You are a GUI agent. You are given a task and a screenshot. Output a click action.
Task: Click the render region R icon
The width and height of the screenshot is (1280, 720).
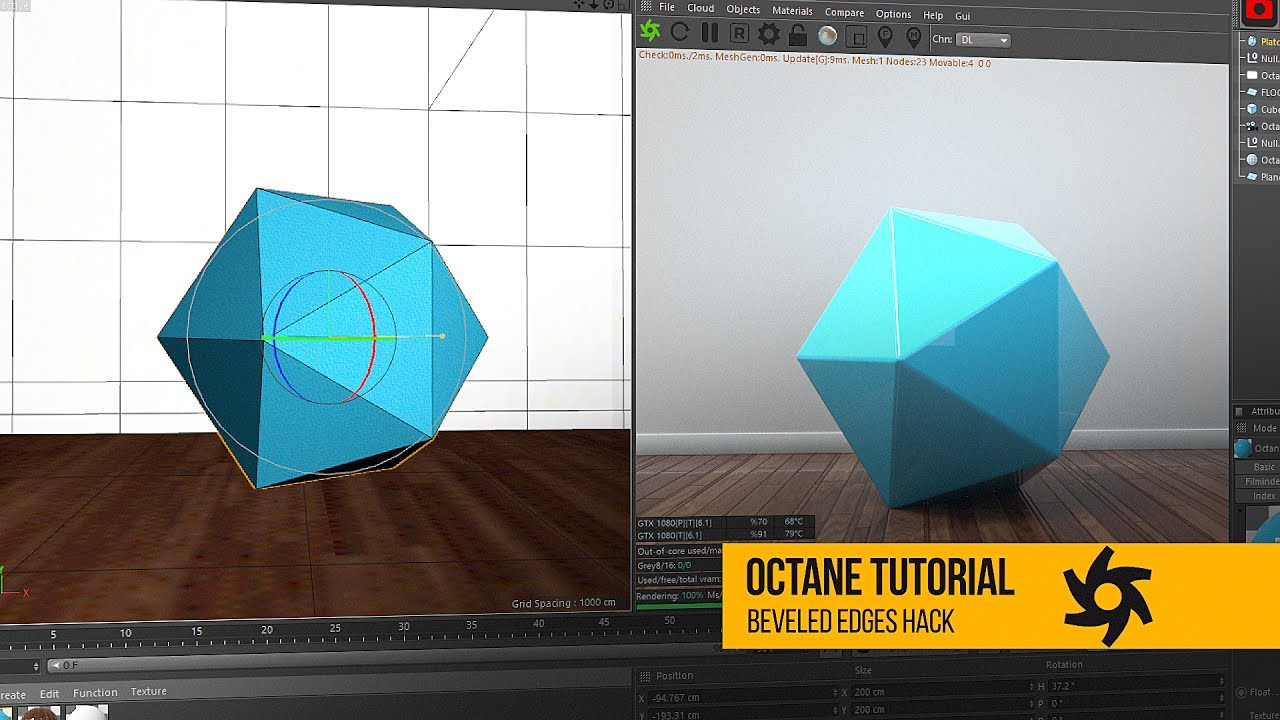click(x=740, y=35)
